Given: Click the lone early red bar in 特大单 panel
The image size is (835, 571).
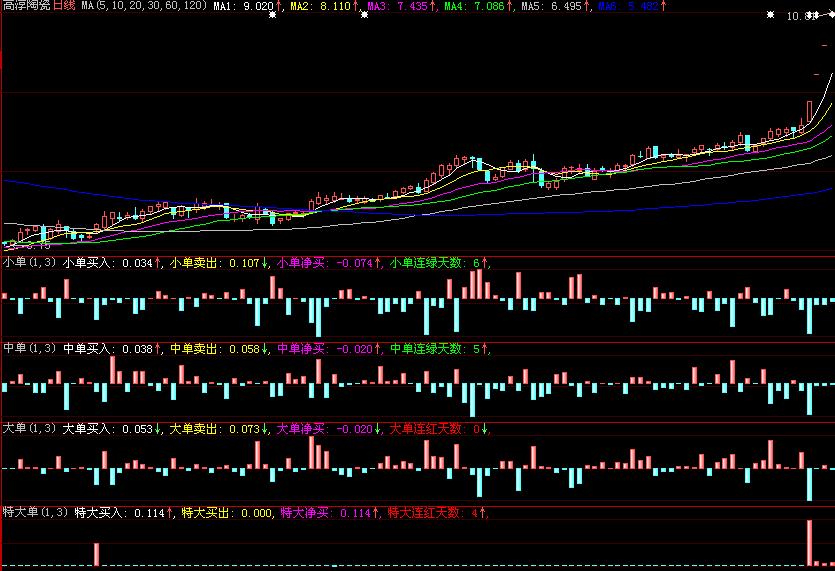Looking at the screenshot, I should pyautogui.click(x=96, y=554).
